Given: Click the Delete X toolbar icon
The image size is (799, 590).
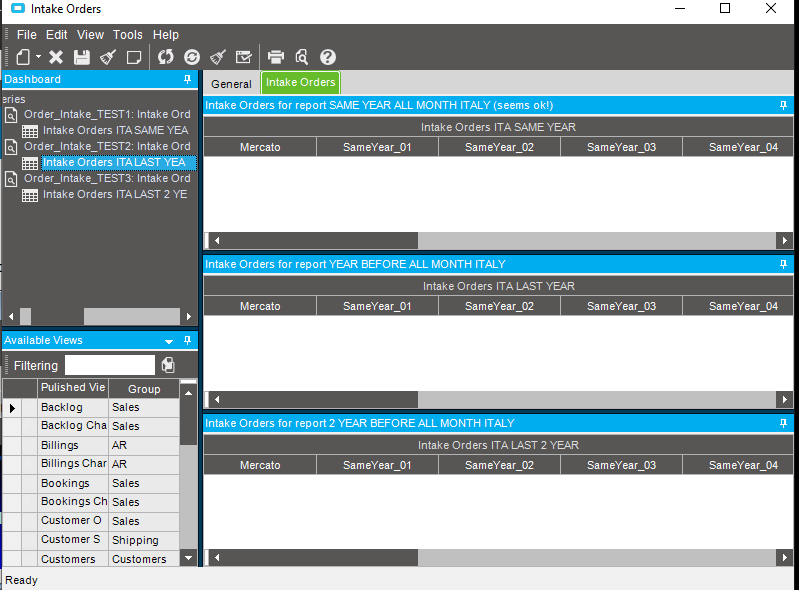Looking at the screenshot, I should tap(56, 57).
